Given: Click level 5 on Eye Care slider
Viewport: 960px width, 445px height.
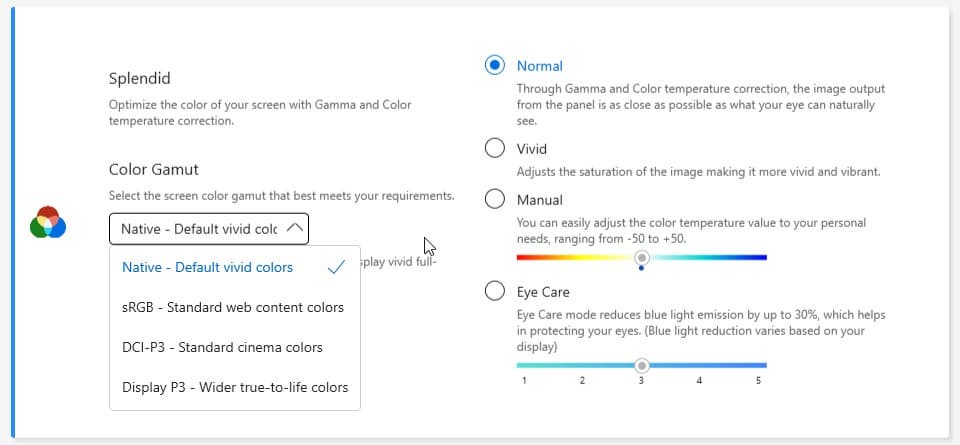Looking at the screenshot, I should click(758, 366).
